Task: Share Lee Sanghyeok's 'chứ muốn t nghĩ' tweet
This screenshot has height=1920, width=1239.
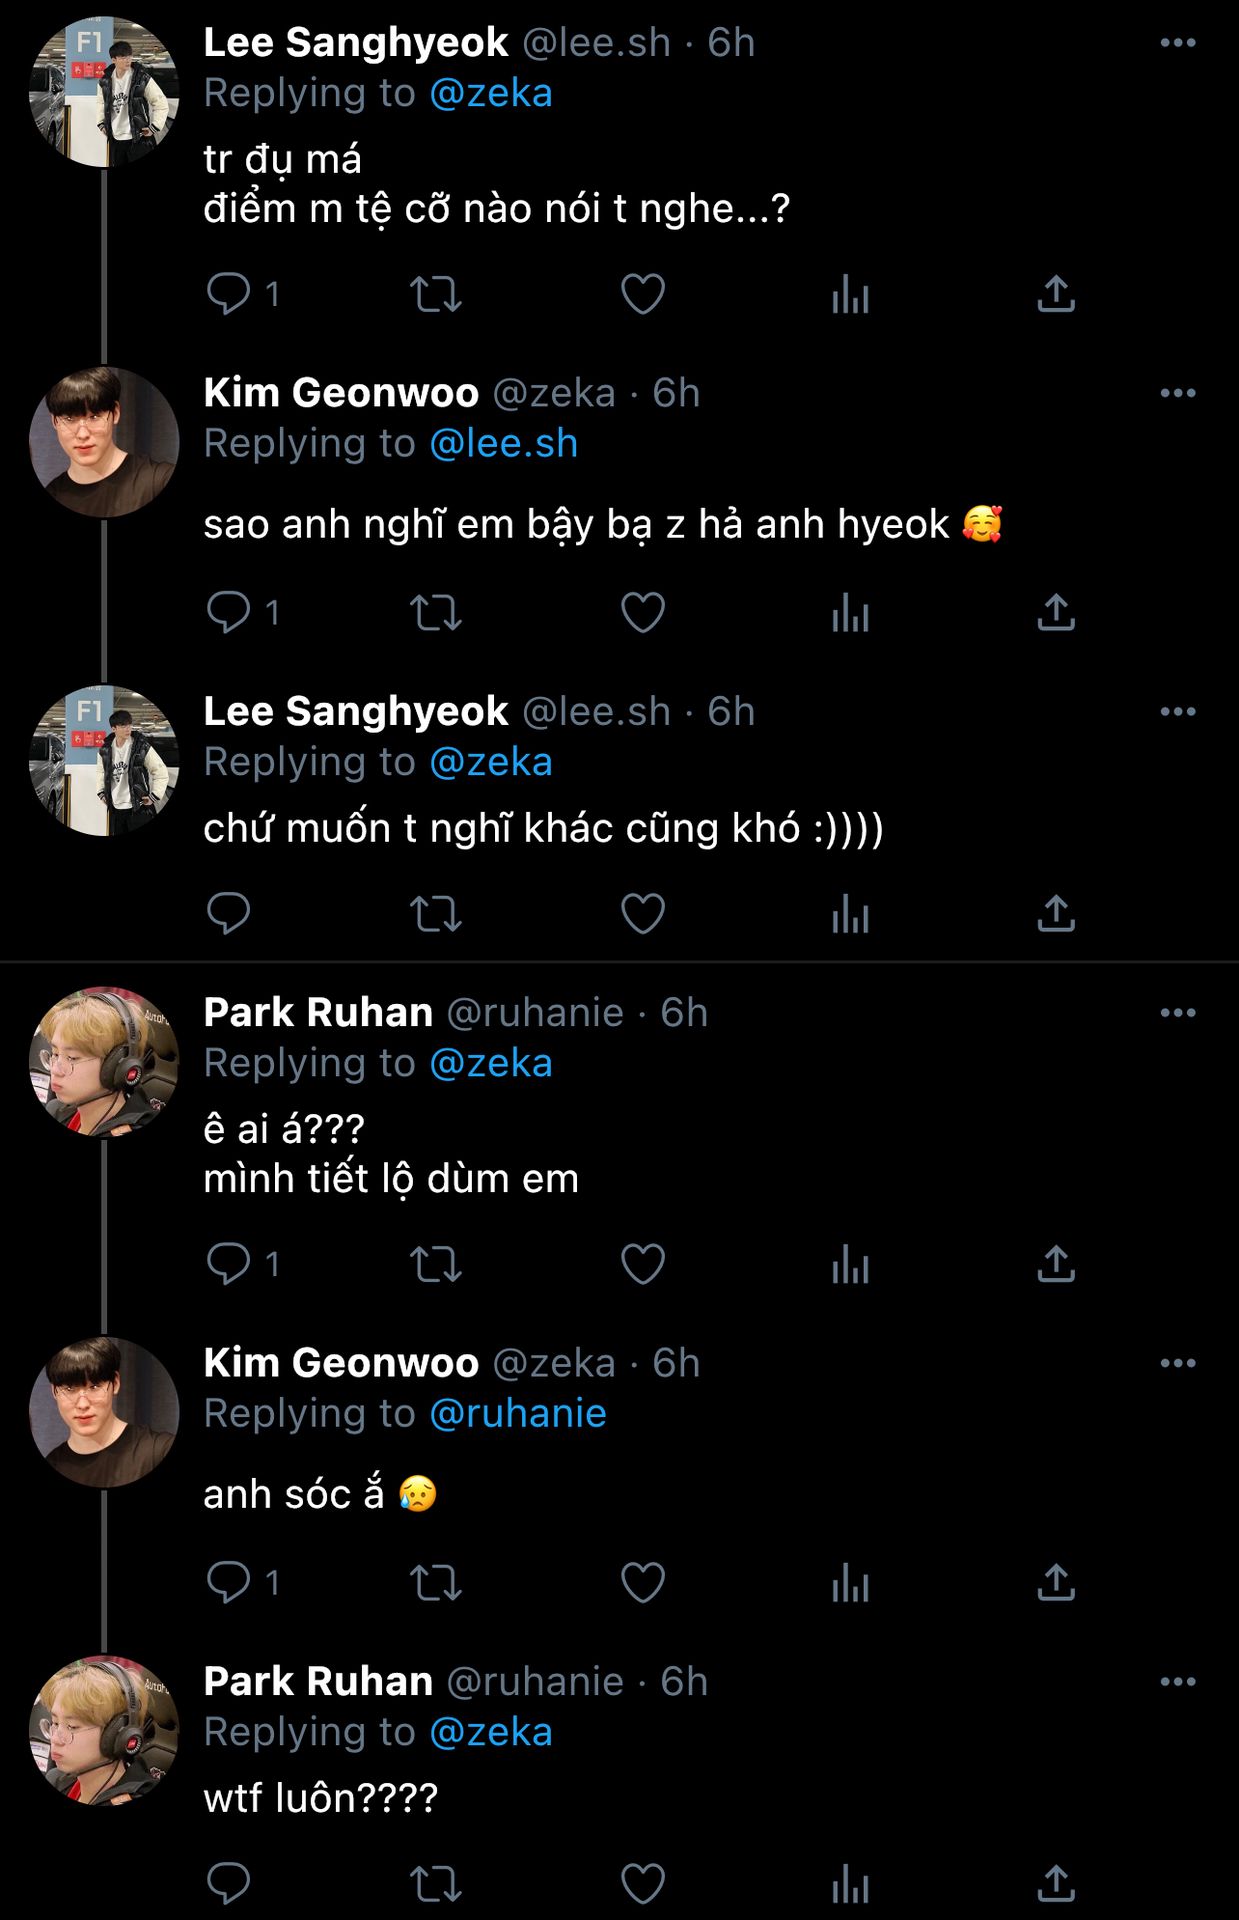Action: point(1056,913)
